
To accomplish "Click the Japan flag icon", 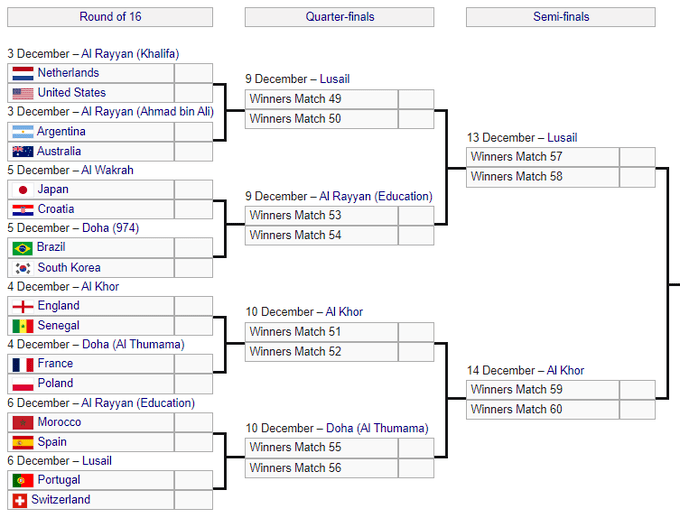I will (x=23, y=190).
